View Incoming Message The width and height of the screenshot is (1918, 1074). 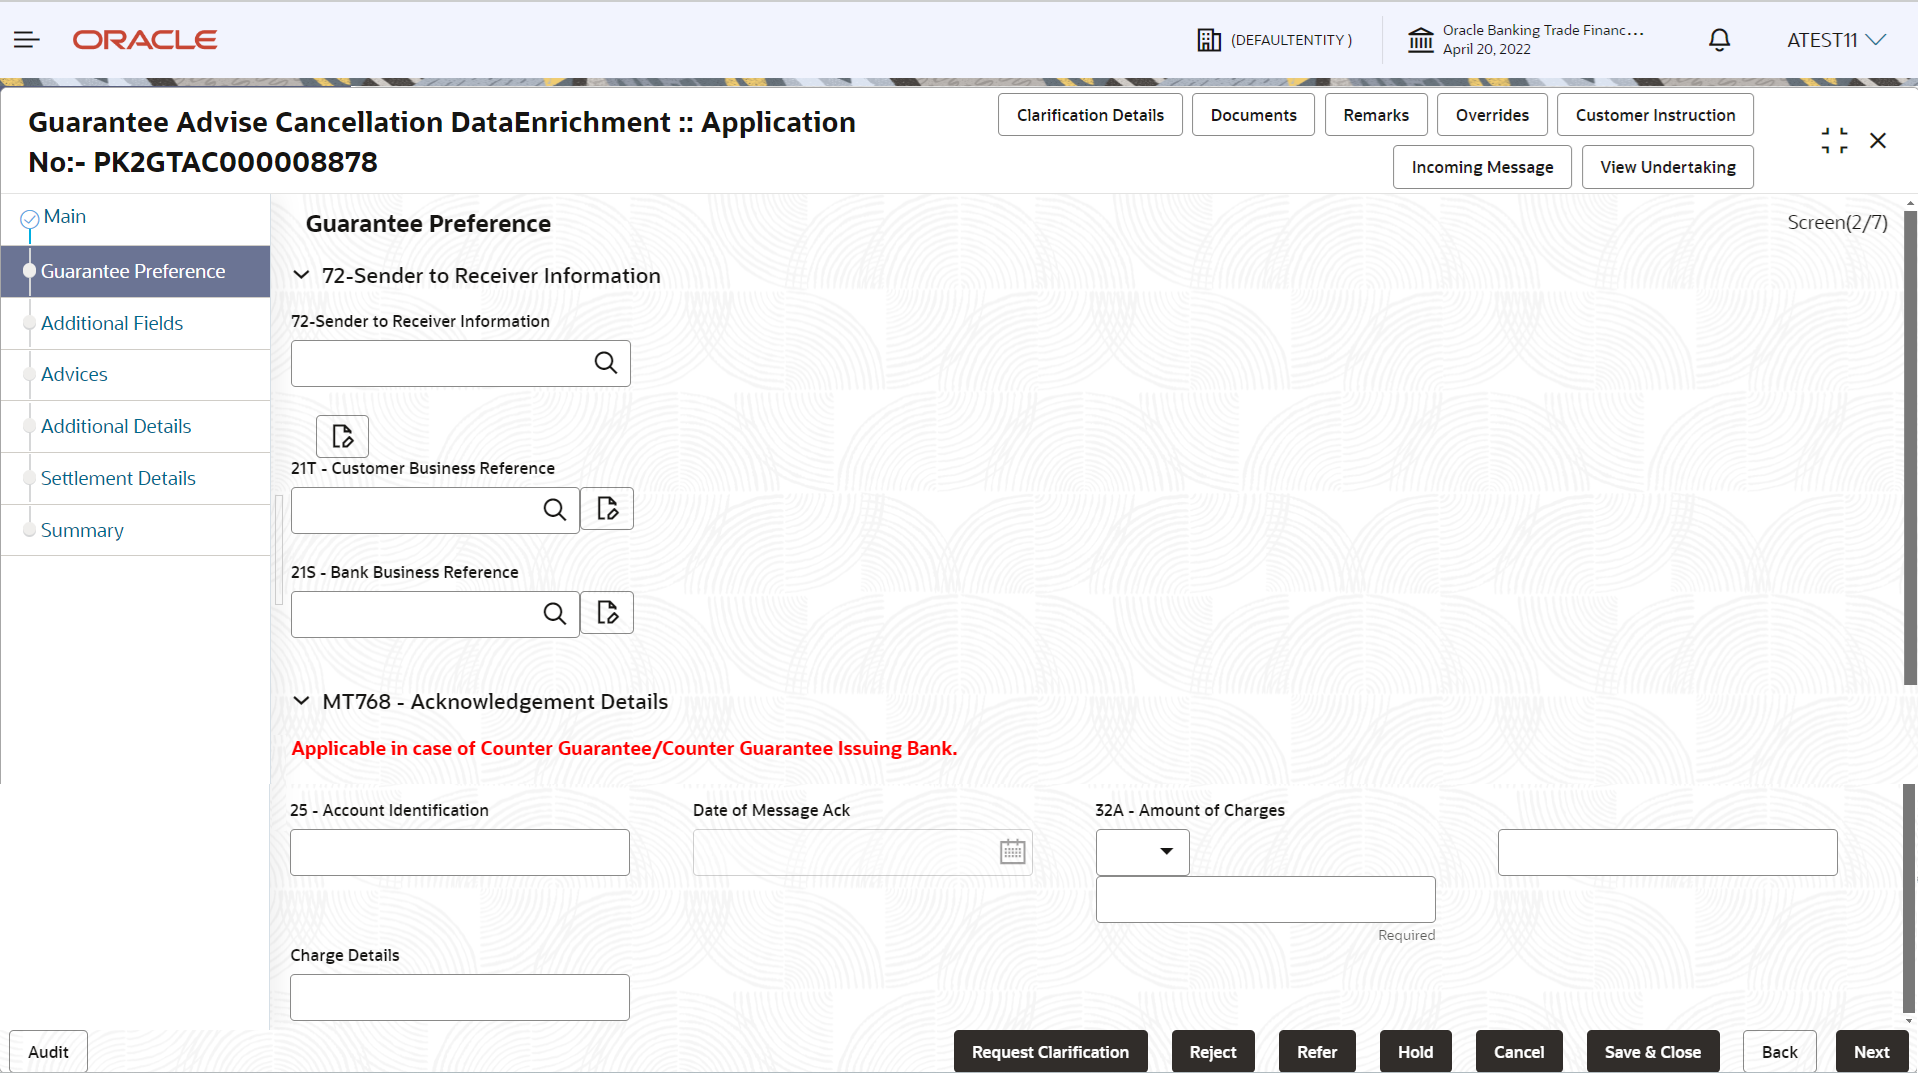point(1482,167)
